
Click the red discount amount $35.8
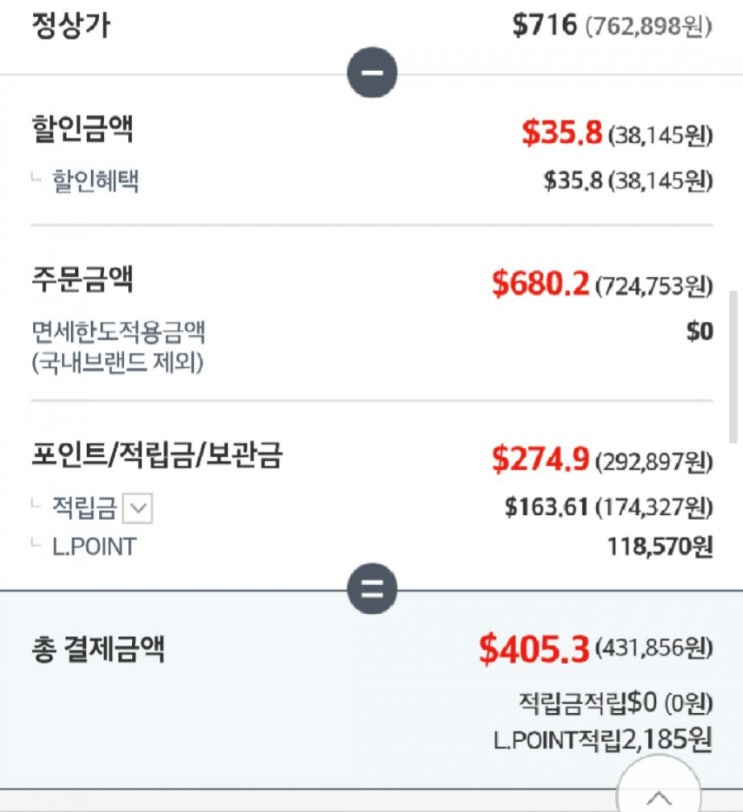[562, 132]
